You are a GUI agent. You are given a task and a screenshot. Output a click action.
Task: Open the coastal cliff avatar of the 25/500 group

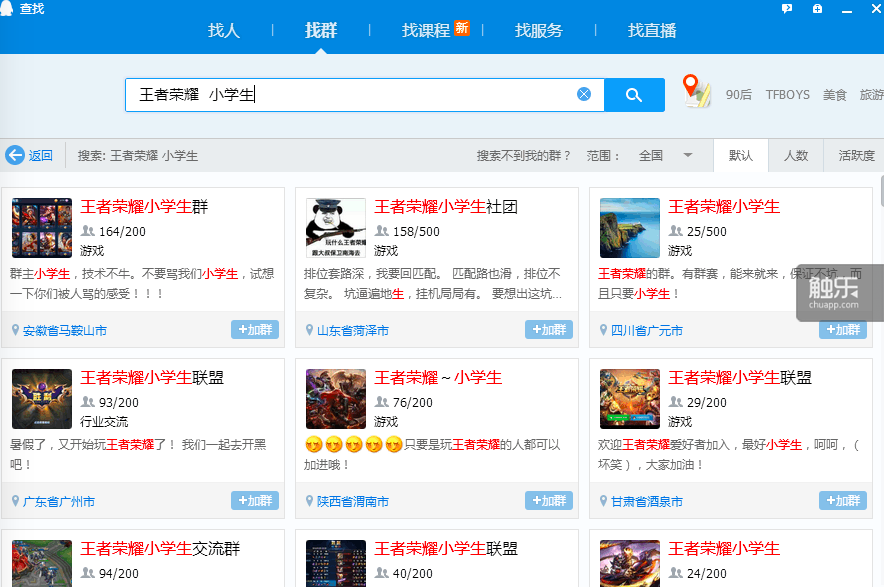point(630,228)
